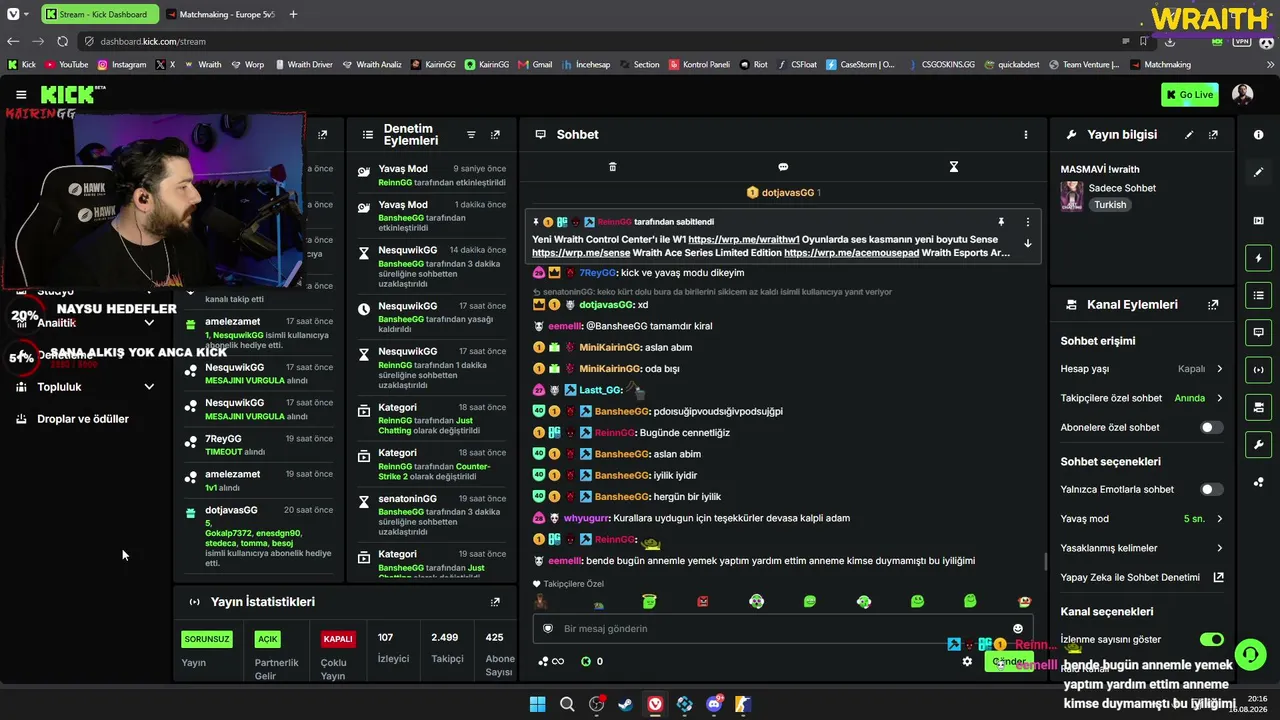The width and height of the screenshot is (1280, 720).
Task: Toggle Abonelere özel sohbet switch
Action: 1211,428
